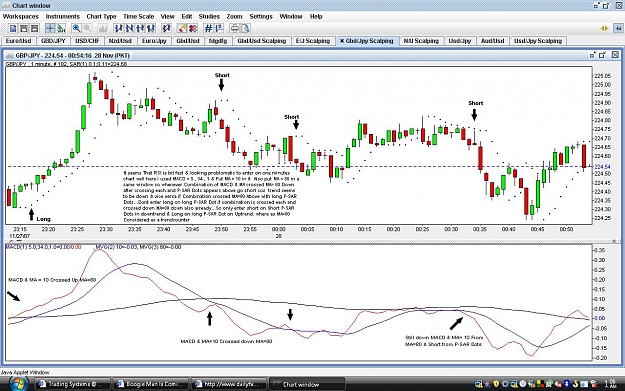This screenshot has height=391, width=625.
Task: Click the grayed zoom out magnifier icon
Action: 87,28
